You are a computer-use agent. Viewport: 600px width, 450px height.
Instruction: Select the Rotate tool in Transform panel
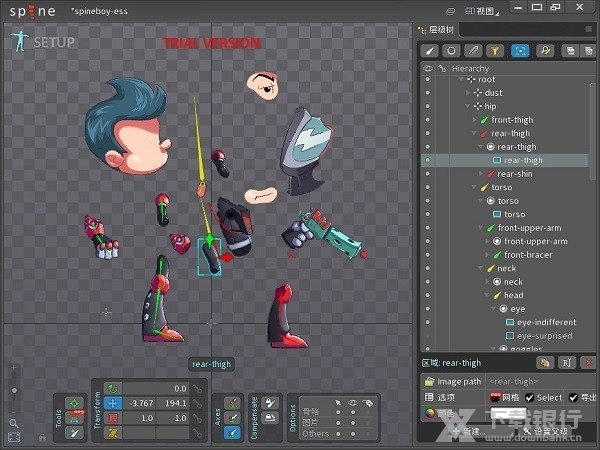(114, 388)
